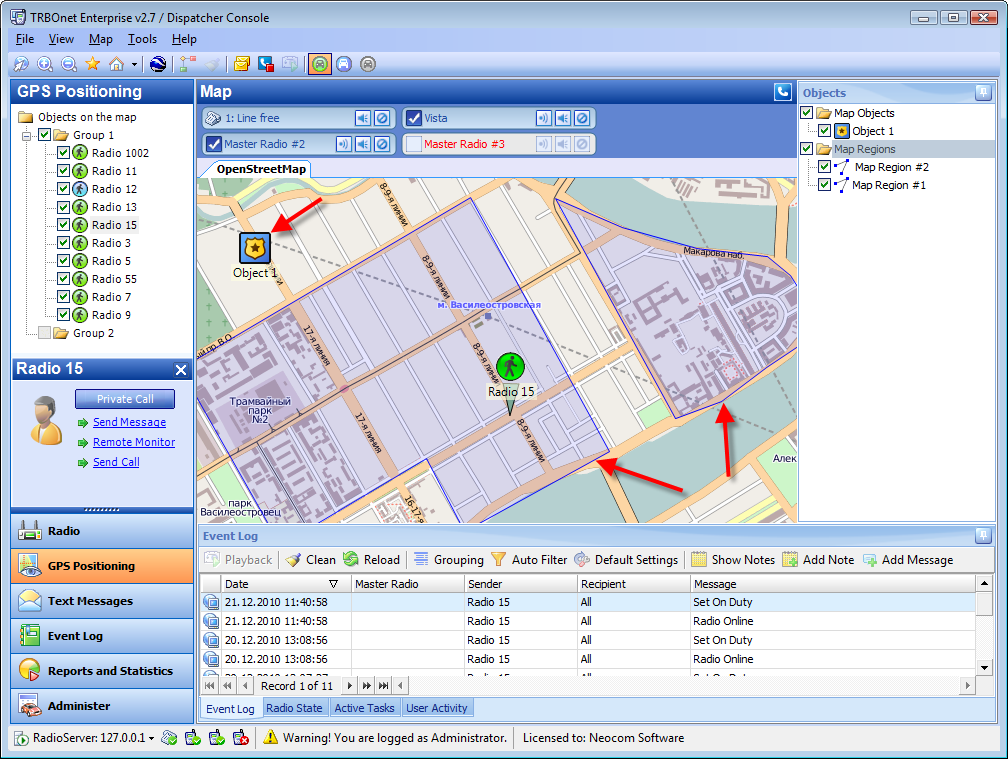1008x759 pixels.
Task: Uncheck the Group 1 checkbox
Action: (44, 135)
